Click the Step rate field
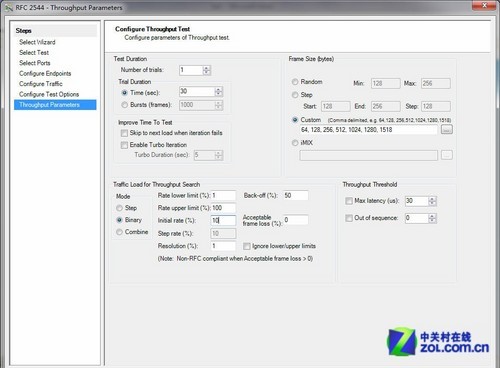Viewport: 500px width, 368px height. coord(223,233)
